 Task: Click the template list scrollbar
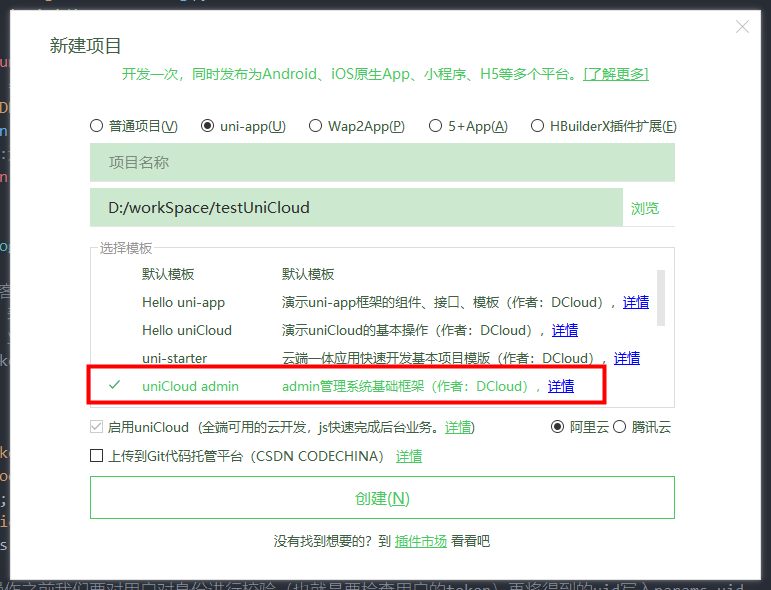(661, 298)
